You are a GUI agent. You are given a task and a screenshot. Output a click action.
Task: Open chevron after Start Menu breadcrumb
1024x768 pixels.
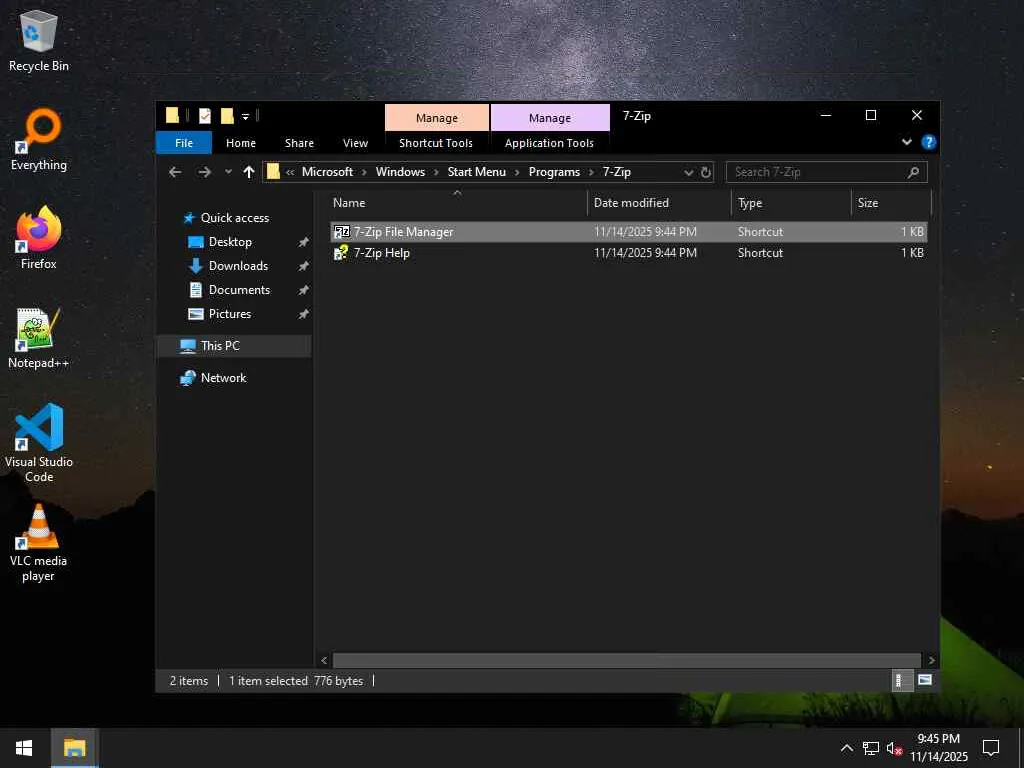coord(517,172)
